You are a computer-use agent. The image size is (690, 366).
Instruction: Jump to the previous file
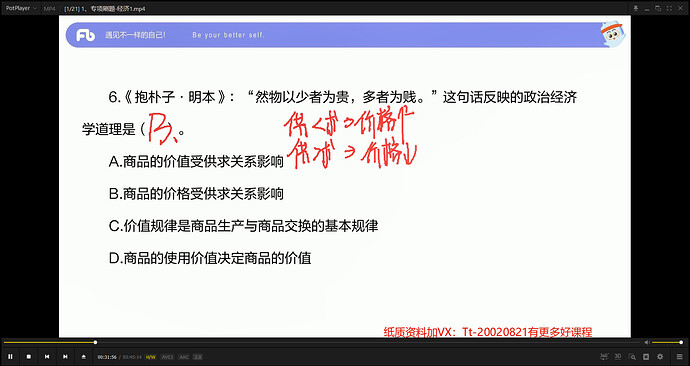pyautogui.click(x=47, y=357)
